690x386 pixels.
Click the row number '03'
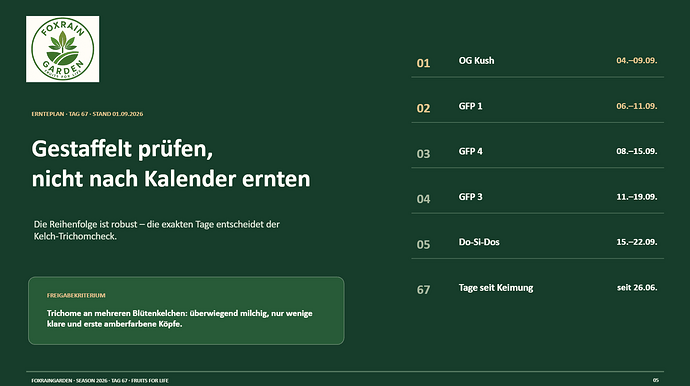click(x=423, y=154)
